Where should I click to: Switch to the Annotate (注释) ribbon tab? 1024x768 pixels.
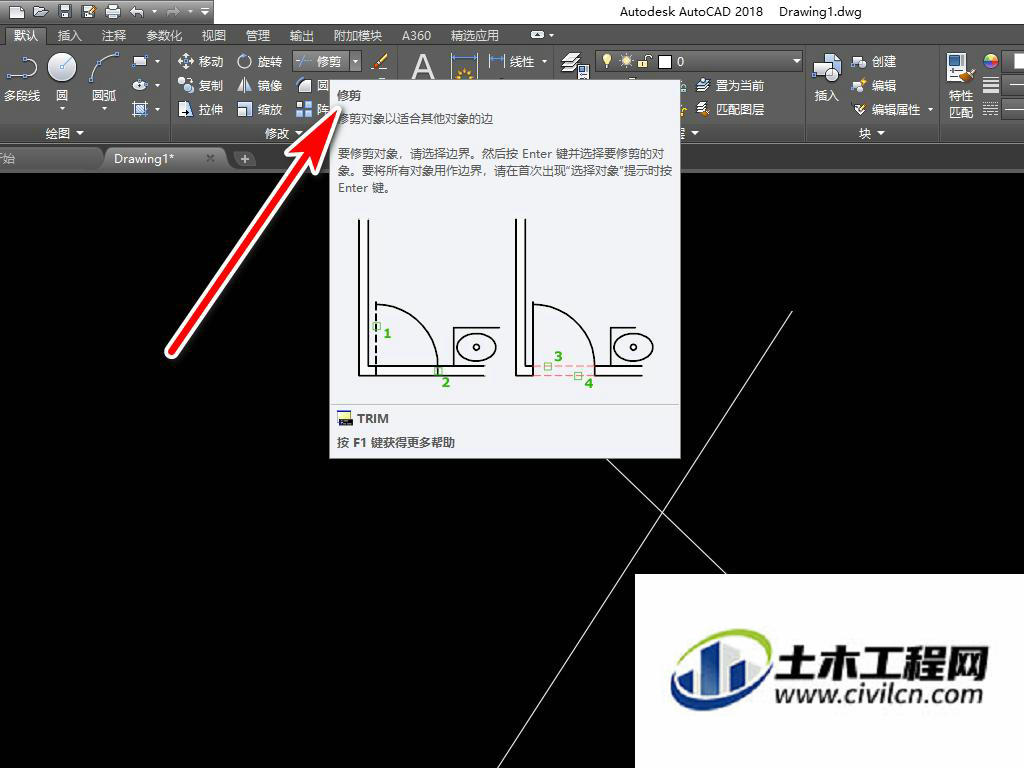pyautogui.click(x=114, y=35)
